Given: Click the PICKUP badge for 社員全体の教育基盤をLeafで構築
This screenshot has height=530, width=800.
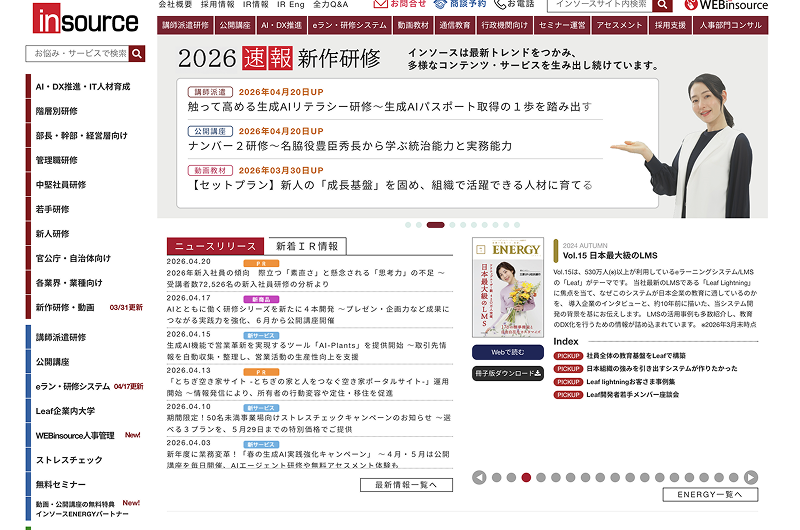Looking at the screenshot, I should [568, 356].
